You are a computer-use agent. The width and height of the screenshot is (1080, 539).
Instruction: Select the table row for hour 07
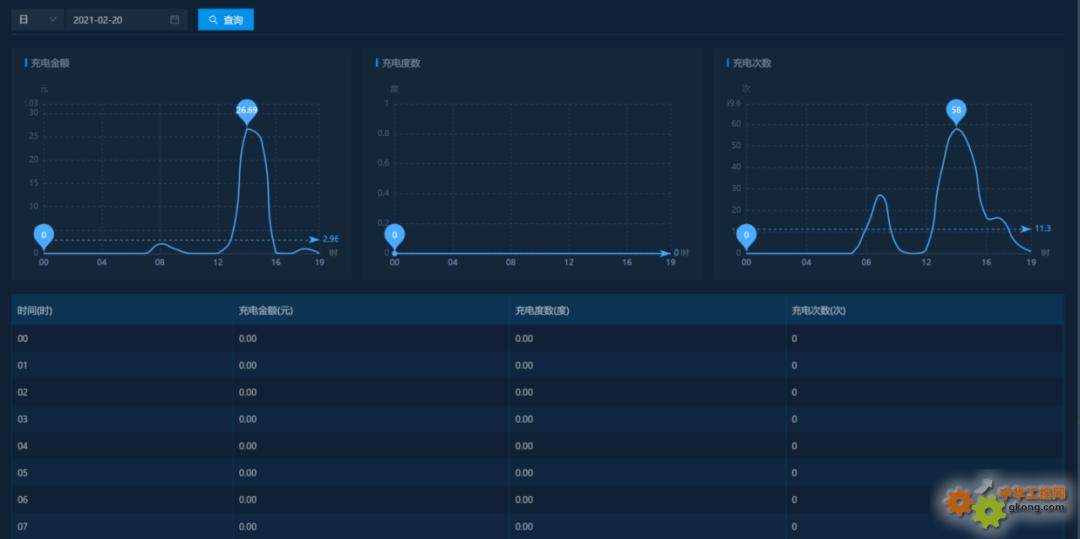(537, 526)
